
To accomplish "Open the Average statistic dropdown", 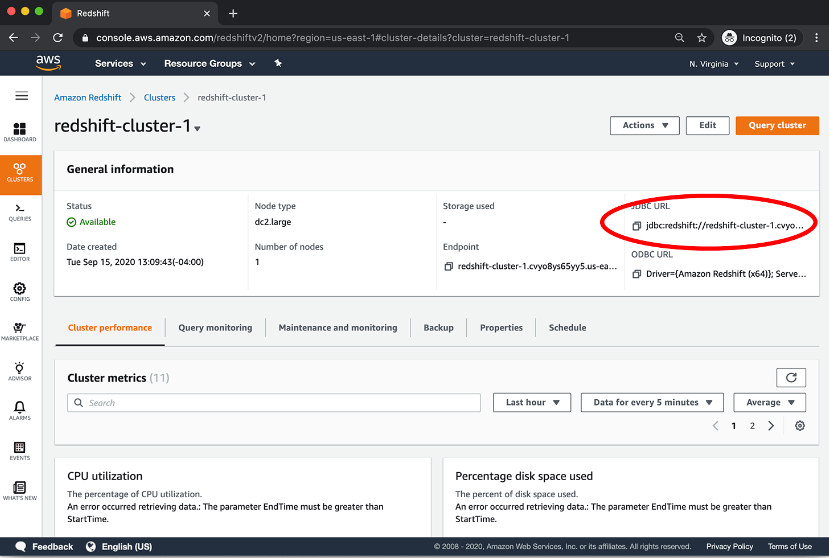I will (770, 403).
